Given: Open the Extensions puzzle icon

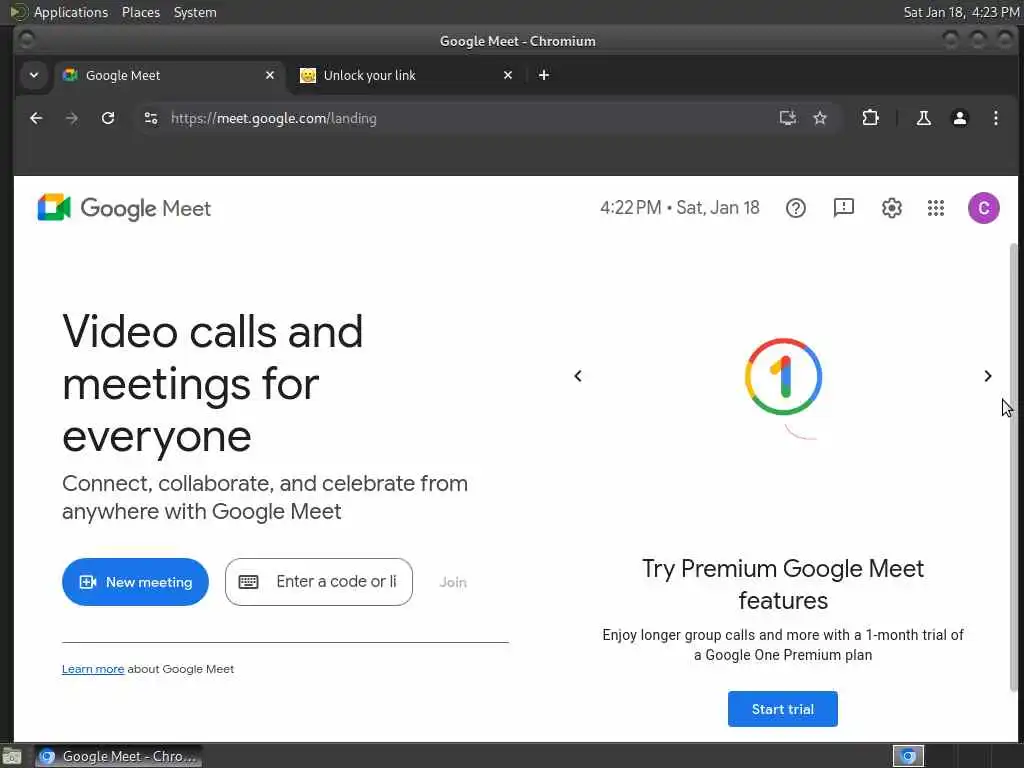Looking at the screenshot, I should (870, 118).
